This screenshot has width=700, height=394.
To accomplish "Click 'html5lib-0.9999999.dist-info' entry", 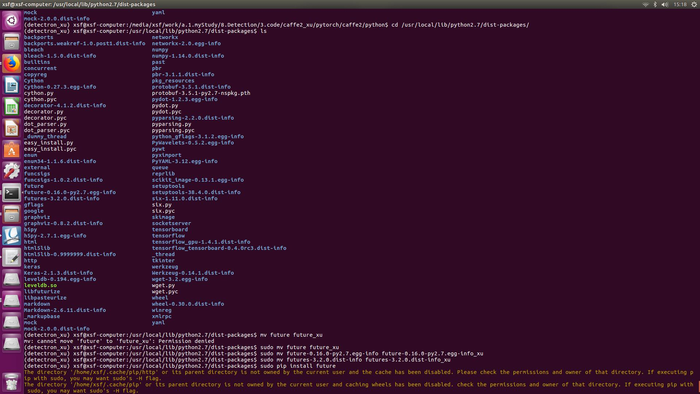I will click(70, 254).
